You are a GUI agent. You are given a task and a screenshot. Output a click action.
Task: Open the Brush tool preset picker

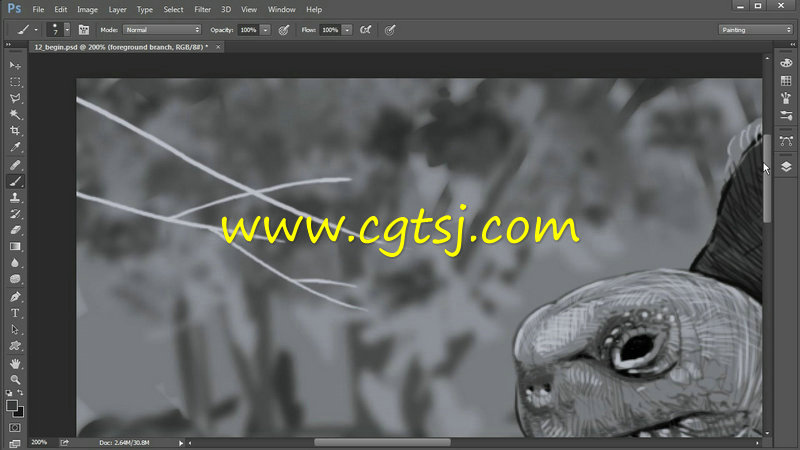tap(27, 30)
